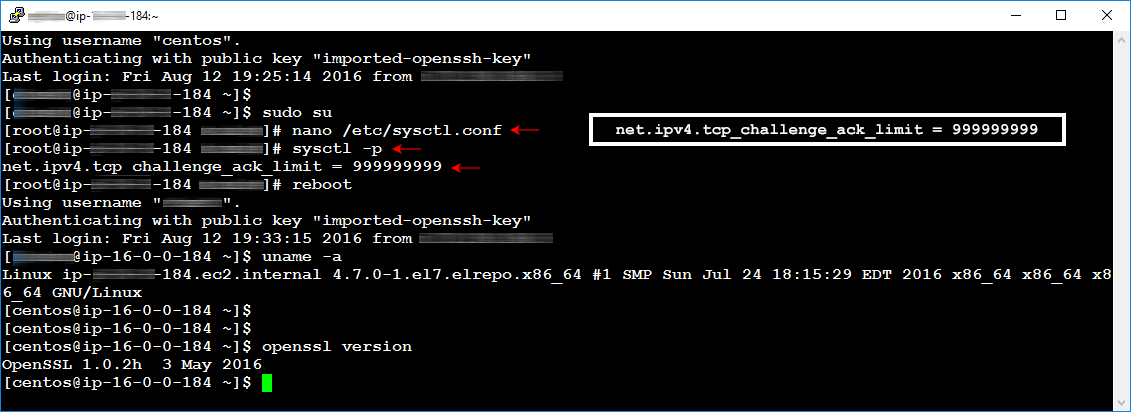
Task: Click the "sudo su" command text
Action: click(297, 112)
